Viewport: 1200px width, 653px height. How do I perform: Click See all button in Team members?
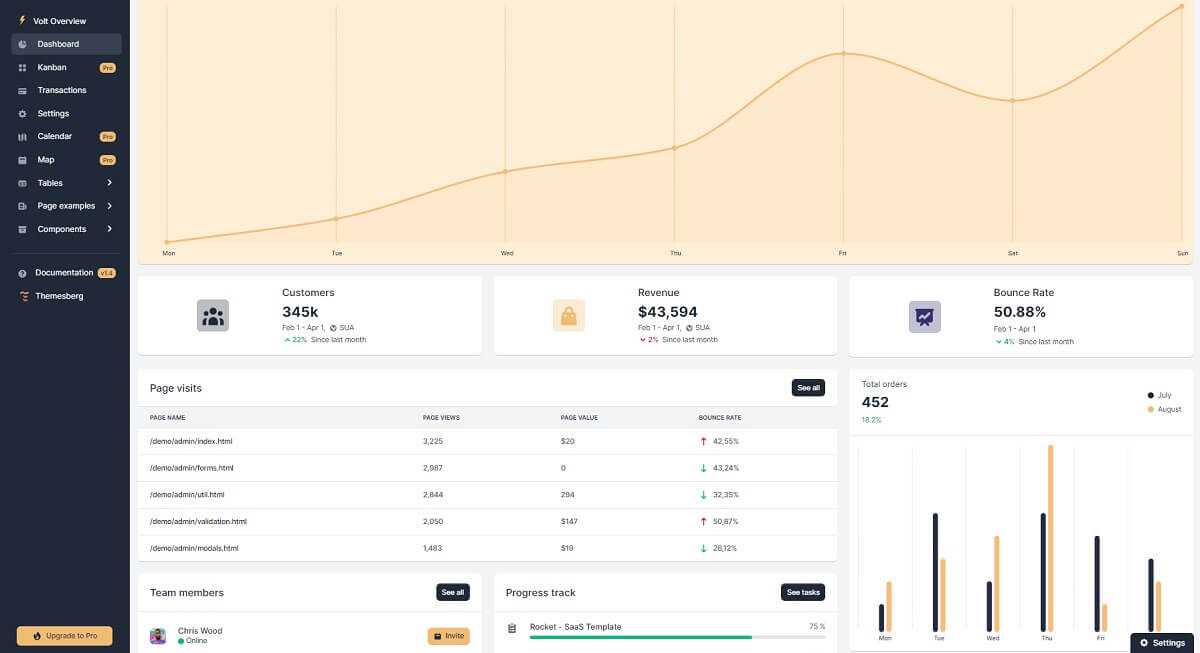(453, 592)
